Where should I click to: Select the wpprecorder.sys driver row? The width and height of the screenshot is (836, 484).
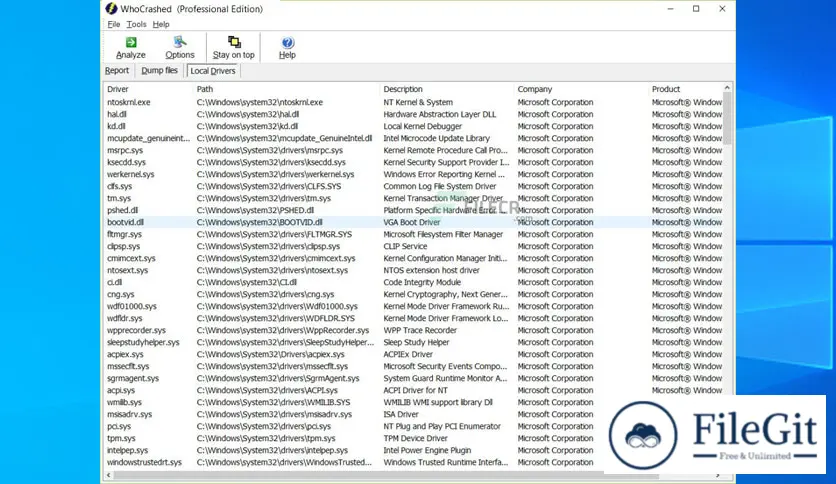pyautogui.click(x=413, y=330)
